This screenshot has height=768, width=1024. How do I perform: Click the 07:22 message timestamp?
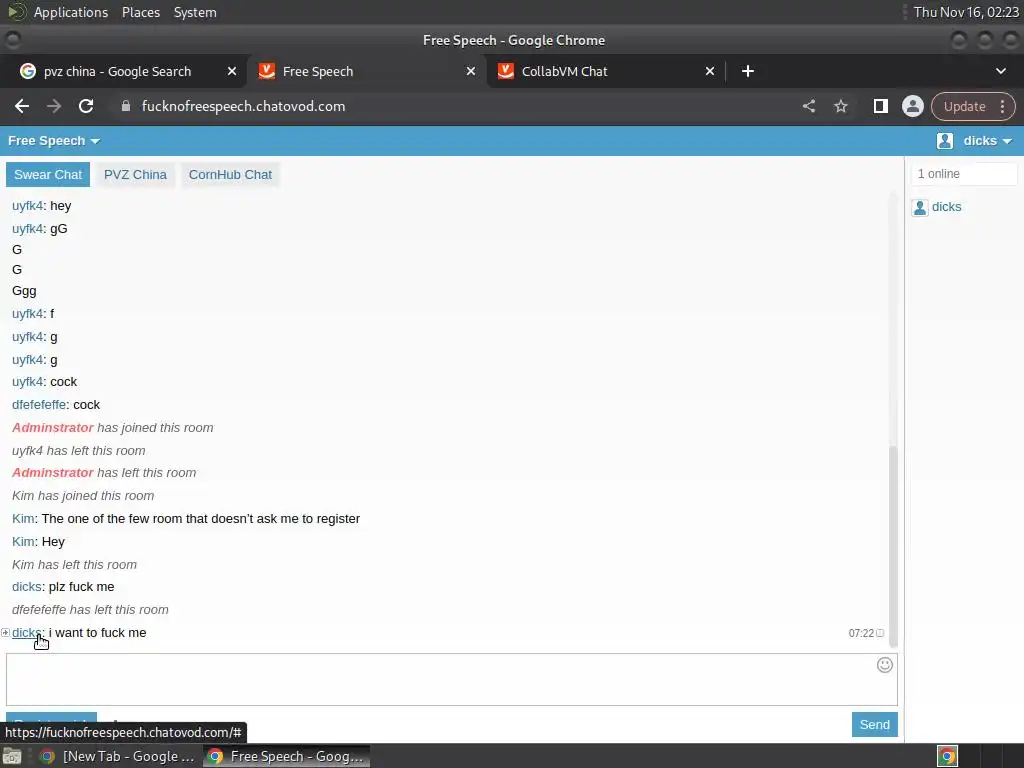coord(861,633)
